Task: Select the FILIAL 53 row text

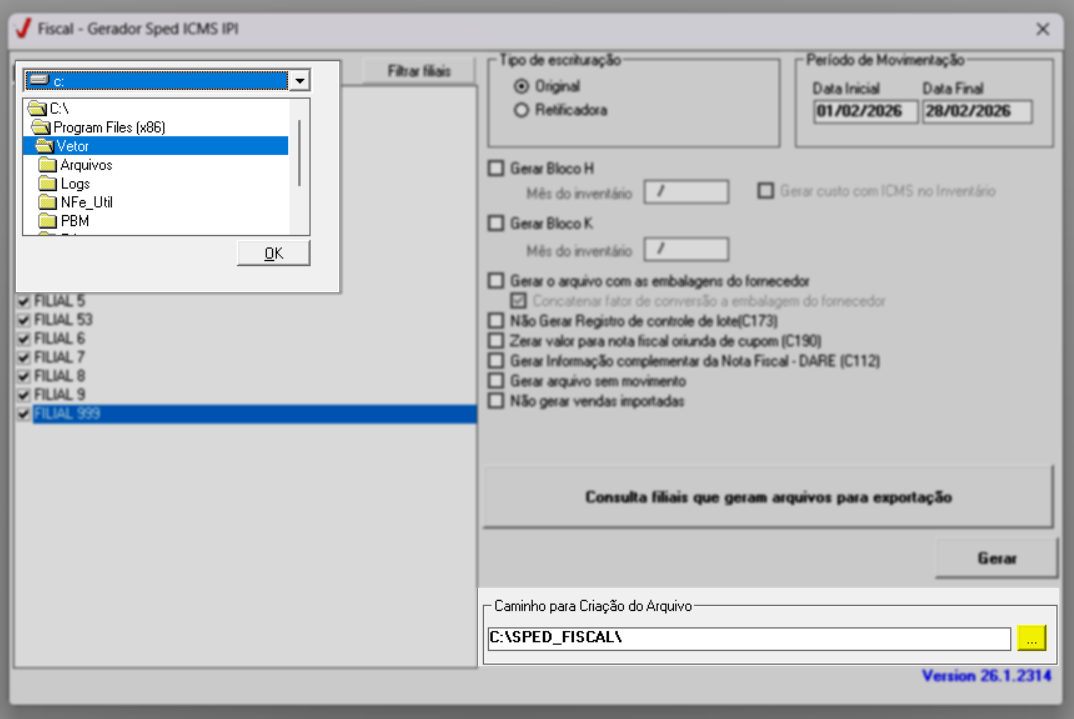Action: click(x=63, y=320)
